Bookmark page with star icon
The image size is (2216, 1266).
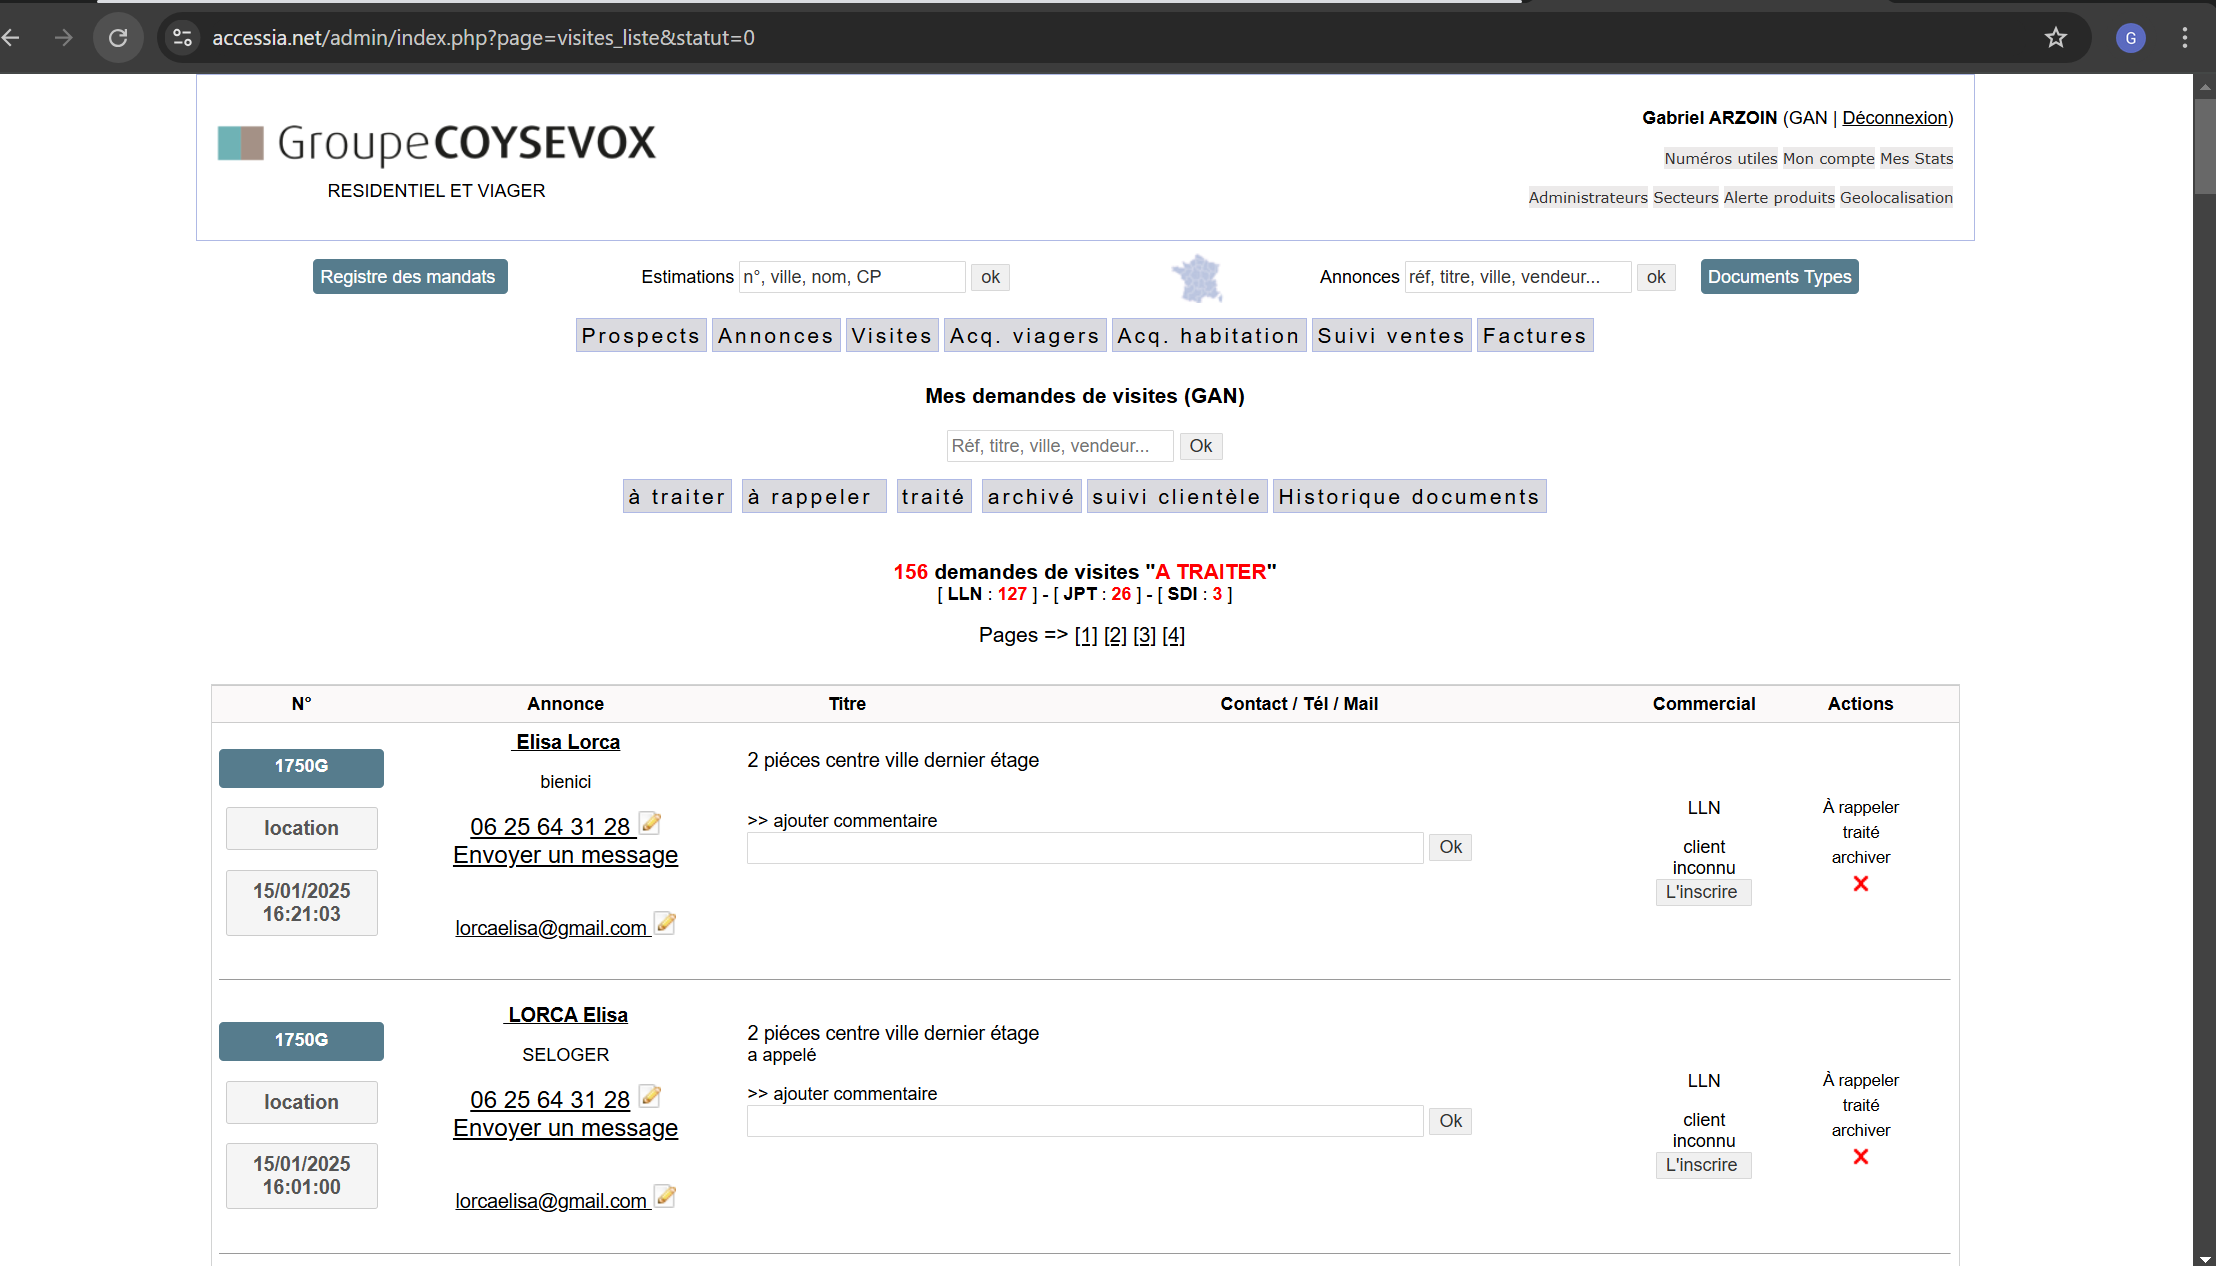pos(2055,38)
